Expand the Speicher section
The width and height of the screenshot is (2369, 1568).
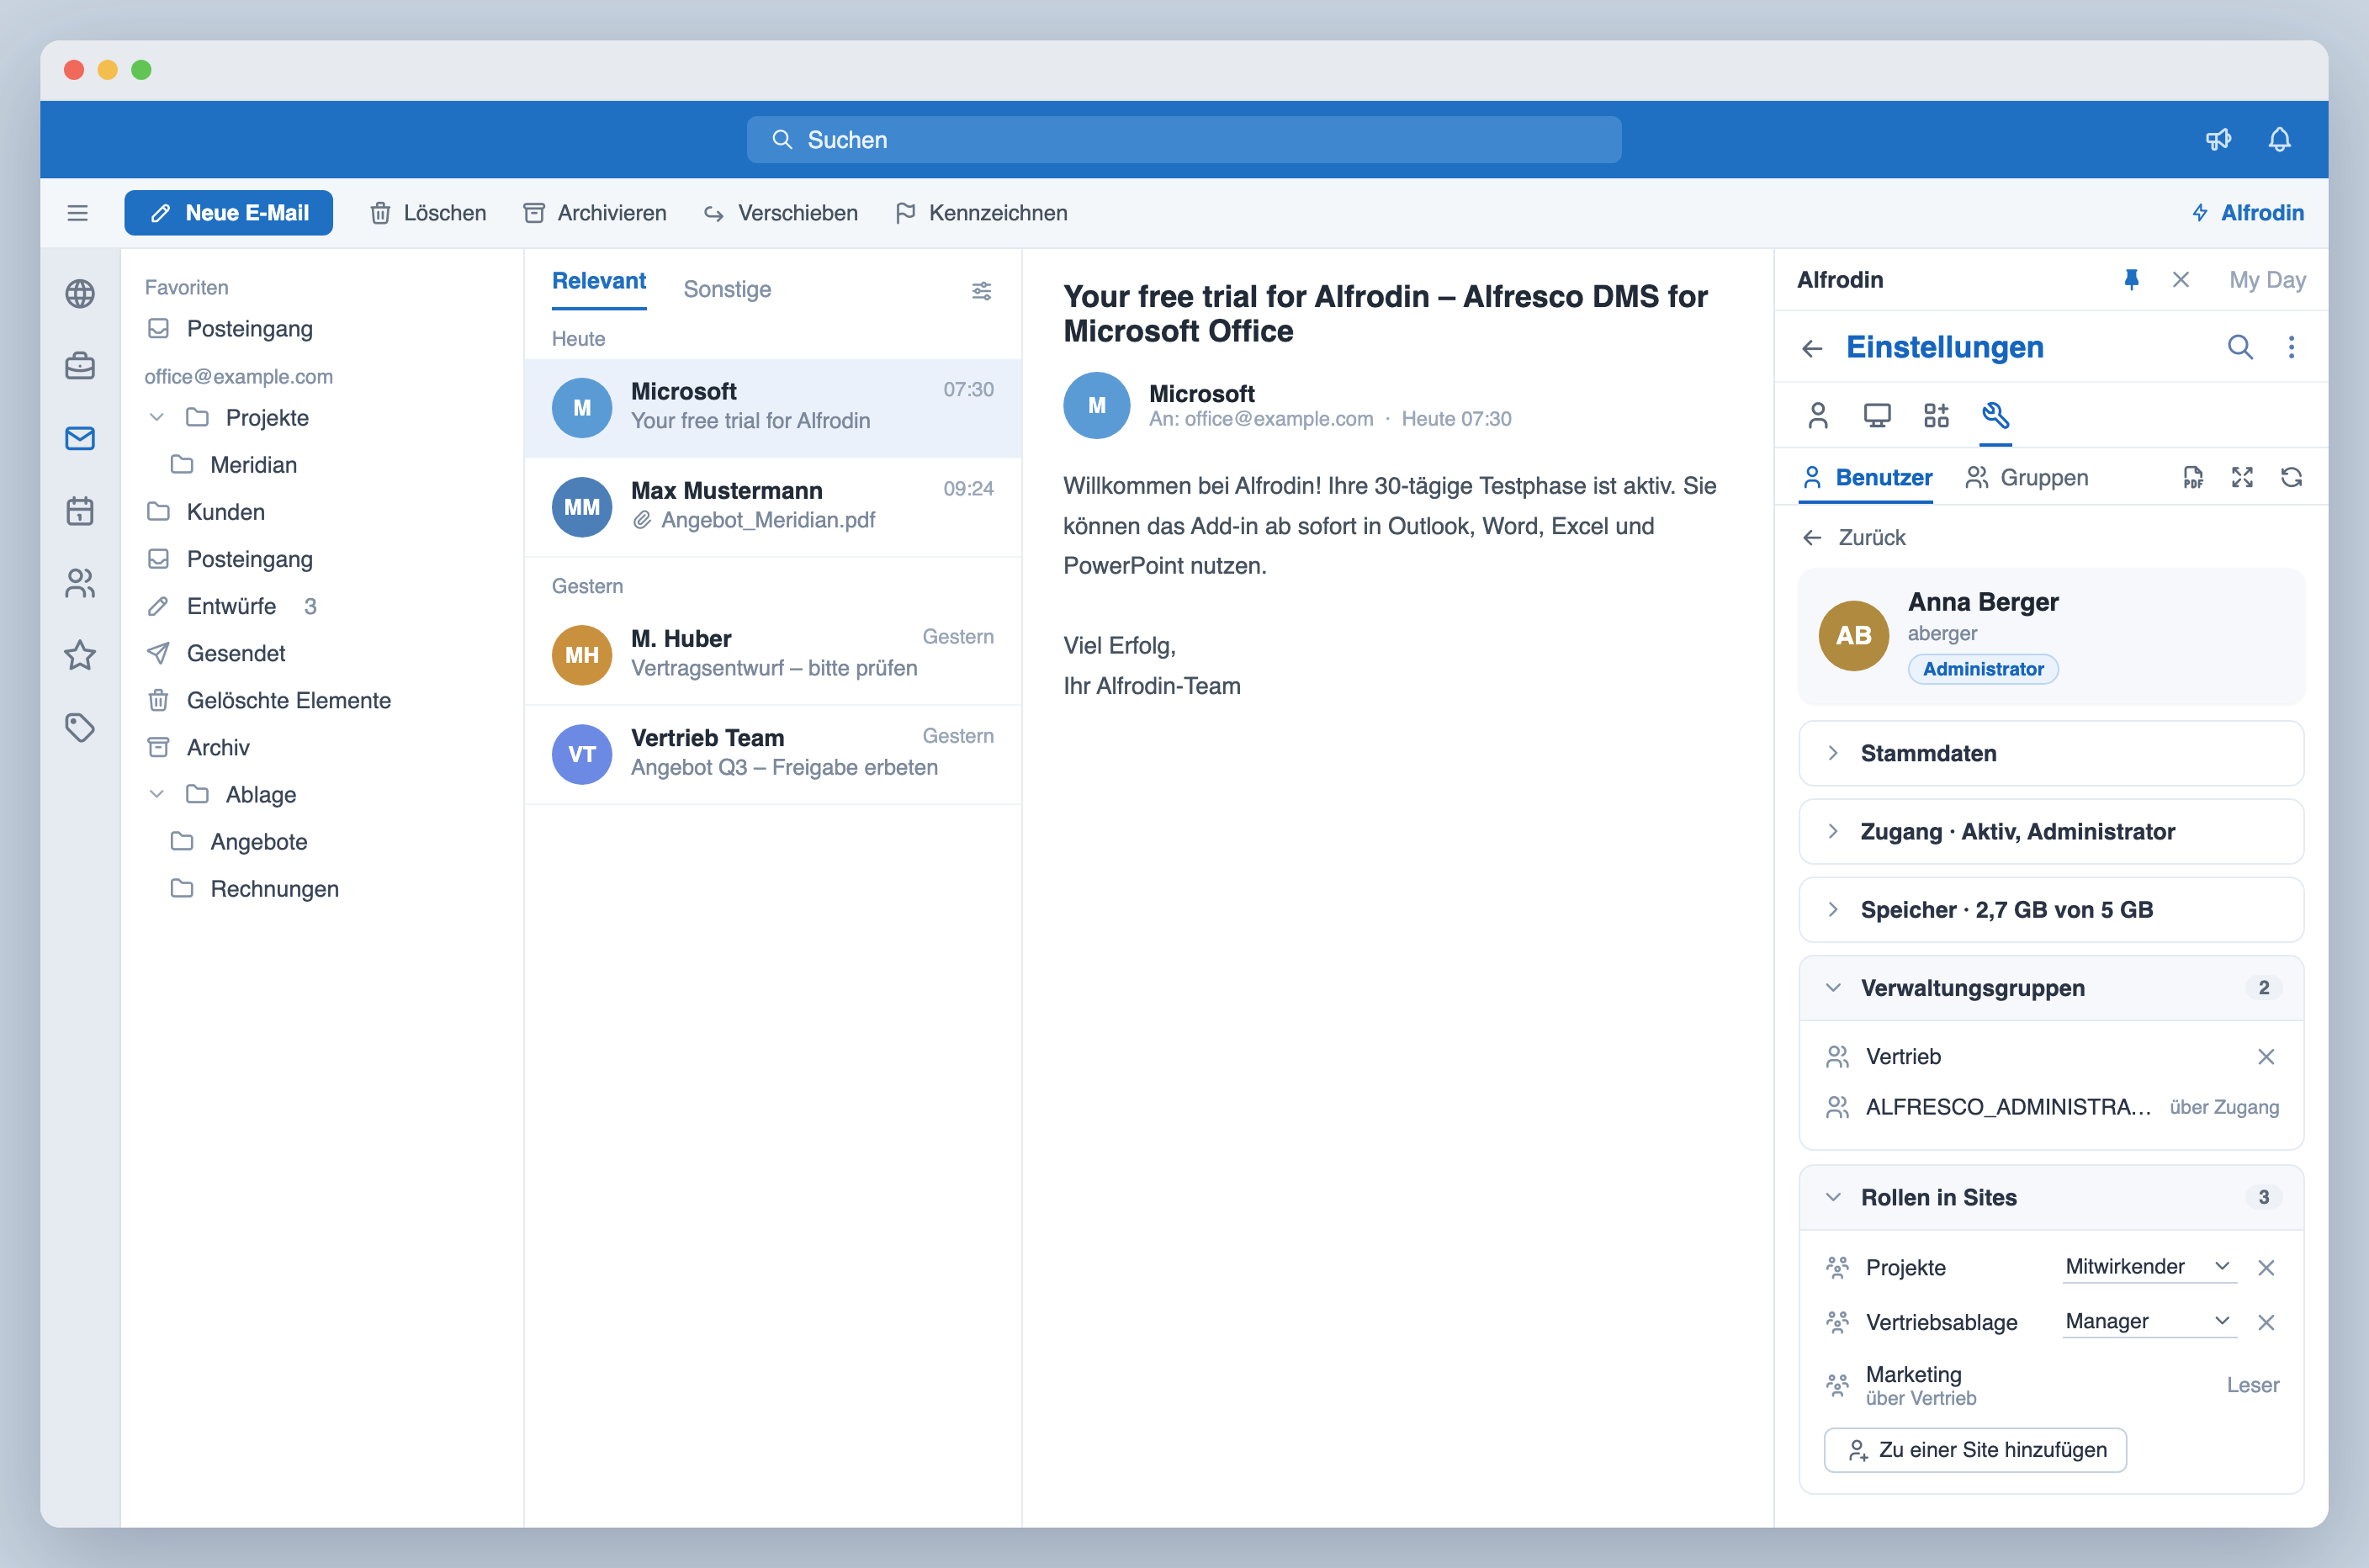[x=2051, y=910]
